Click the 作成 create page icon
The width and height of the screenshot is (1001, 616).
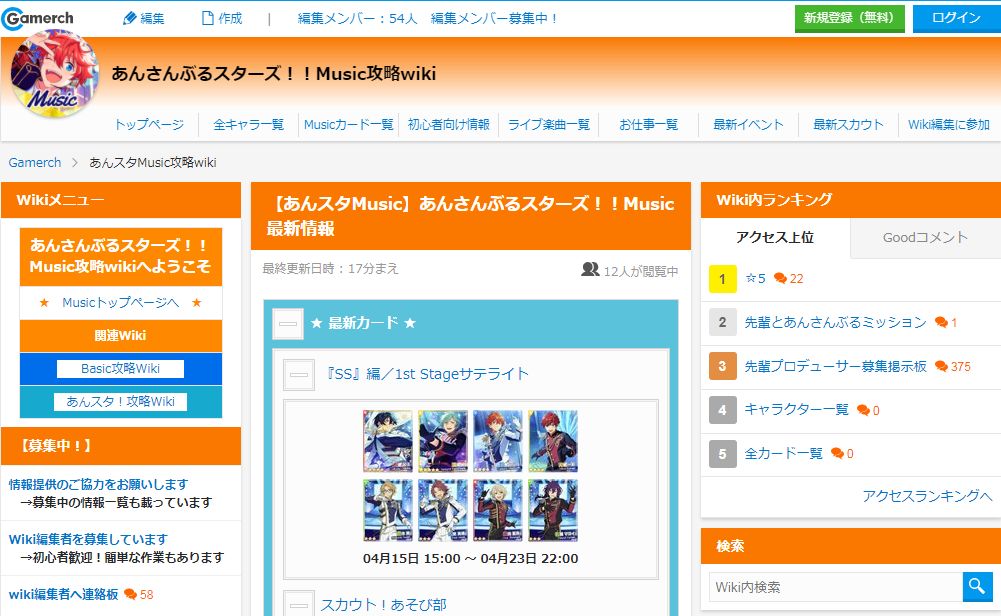point(207,19)
